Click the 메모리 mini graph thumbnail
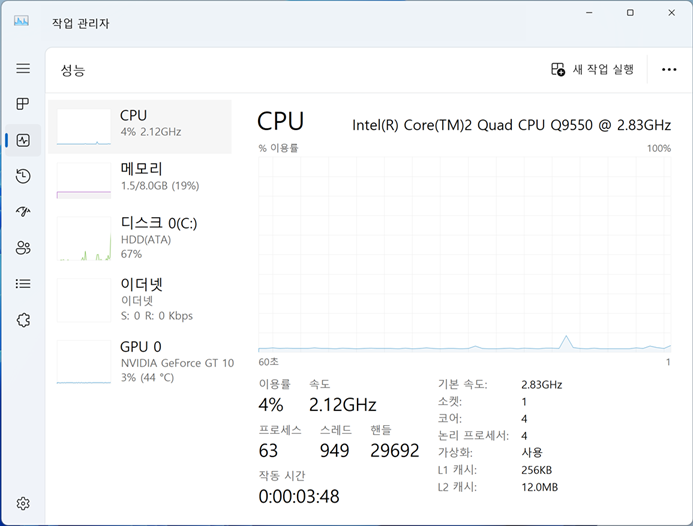693x526 pixels. pyautogui.click(x=83, y=180)
